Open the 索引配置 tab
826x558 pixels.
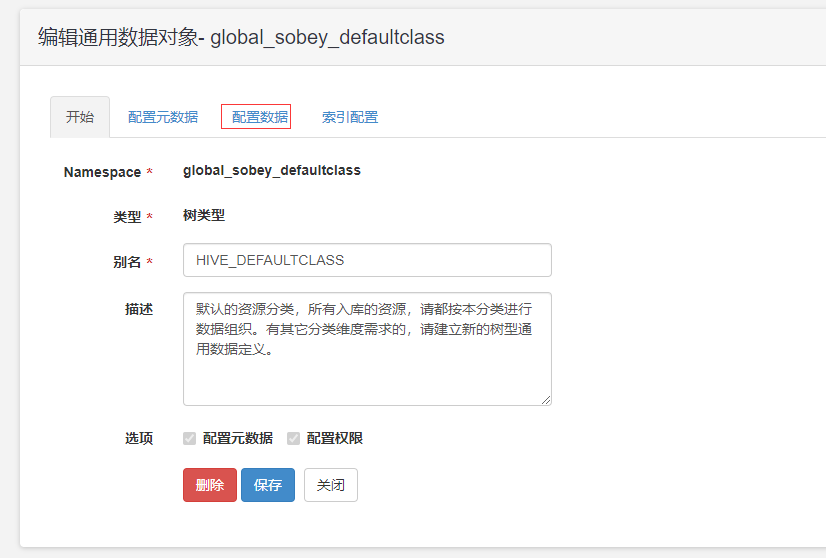pos(350,117)
